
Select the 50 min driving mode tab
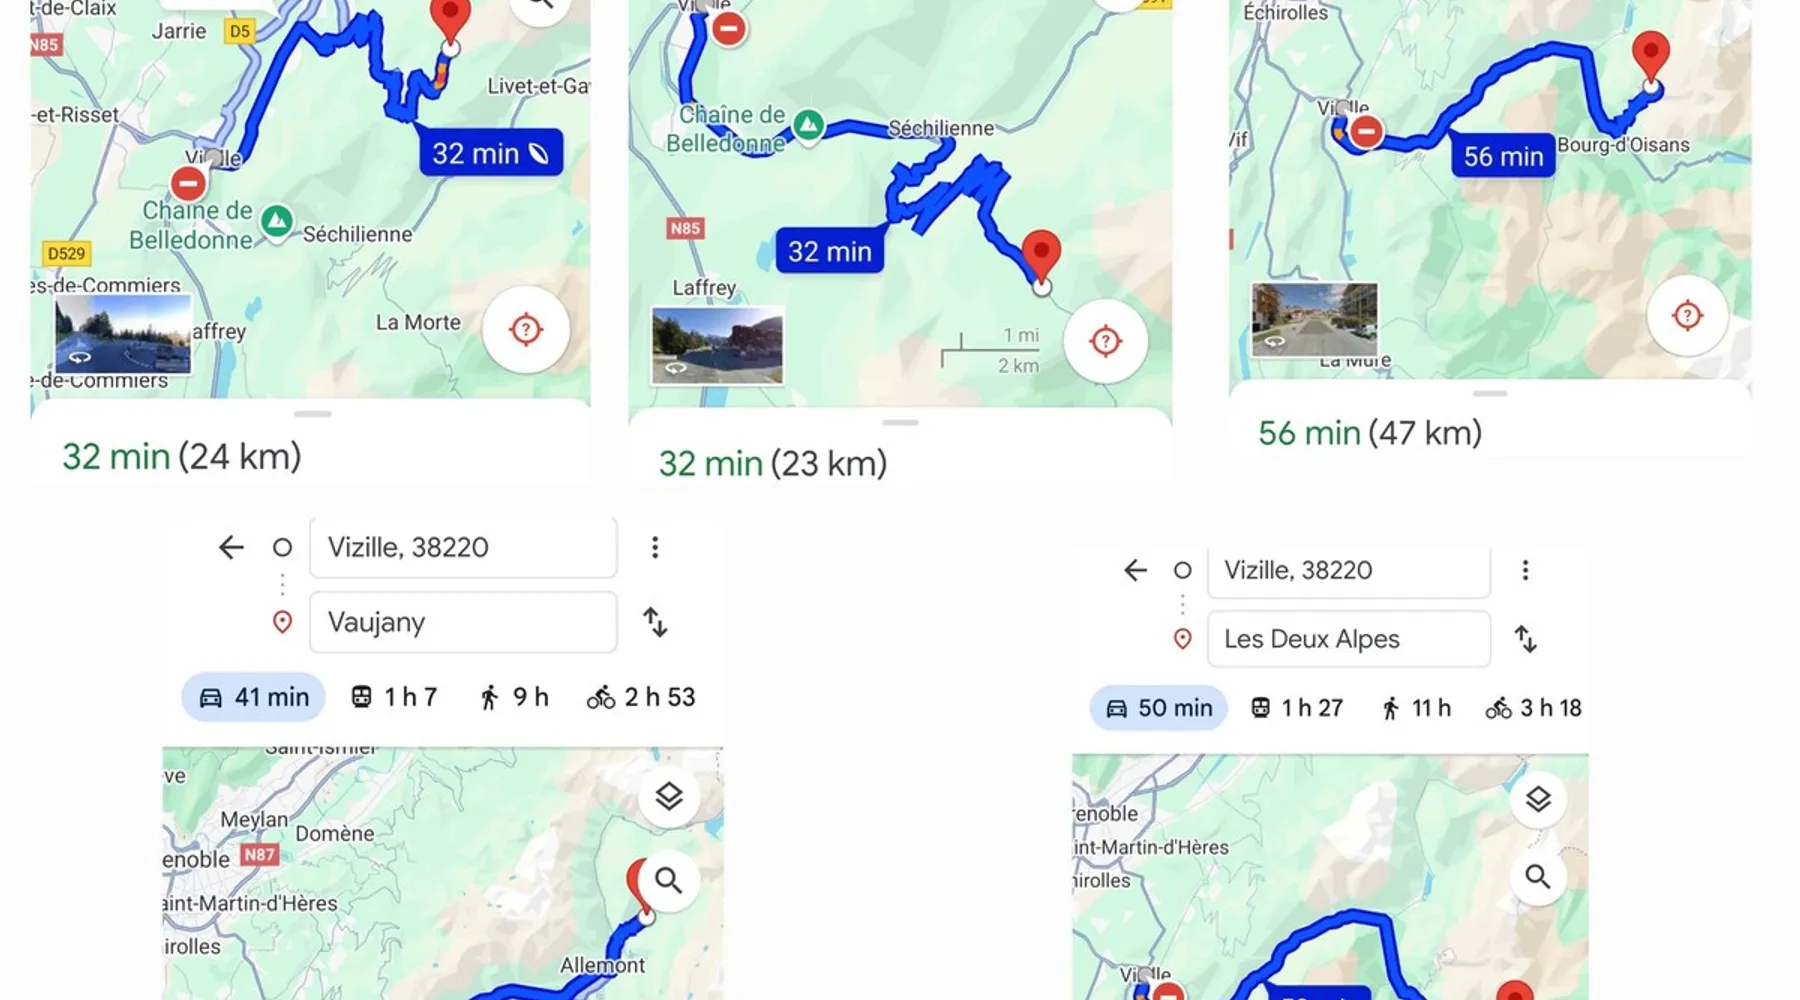pyautogui.click(x=1159, y=708)
